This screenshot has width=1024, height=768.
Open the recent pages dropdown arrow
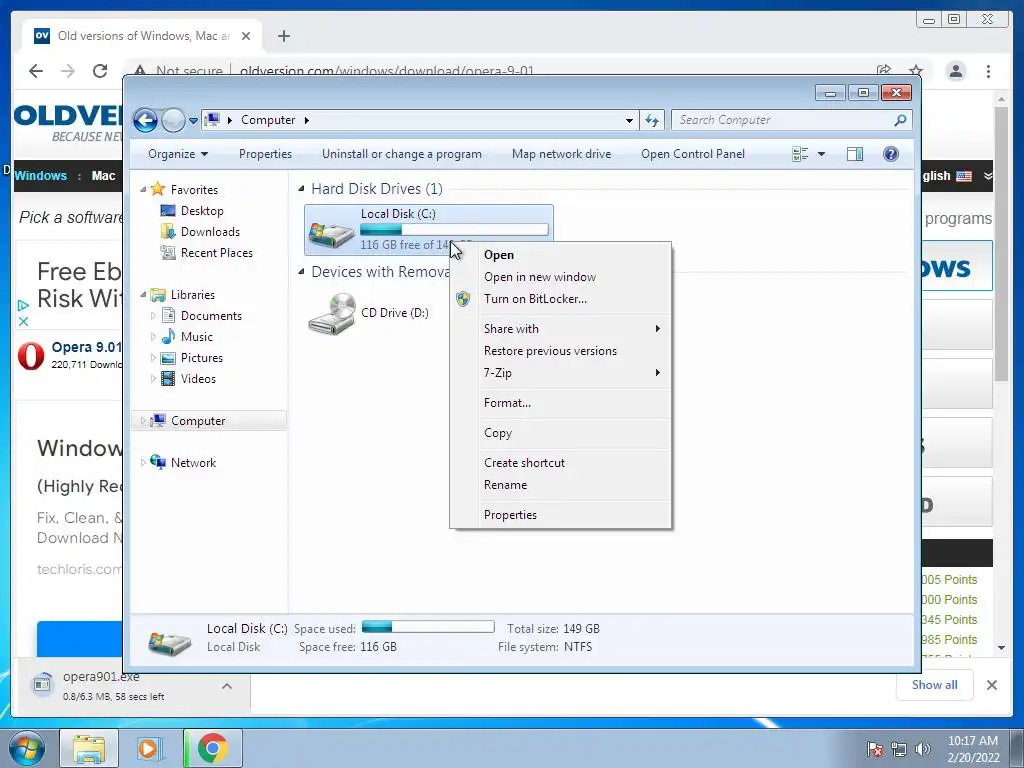[x=193, y=121]
